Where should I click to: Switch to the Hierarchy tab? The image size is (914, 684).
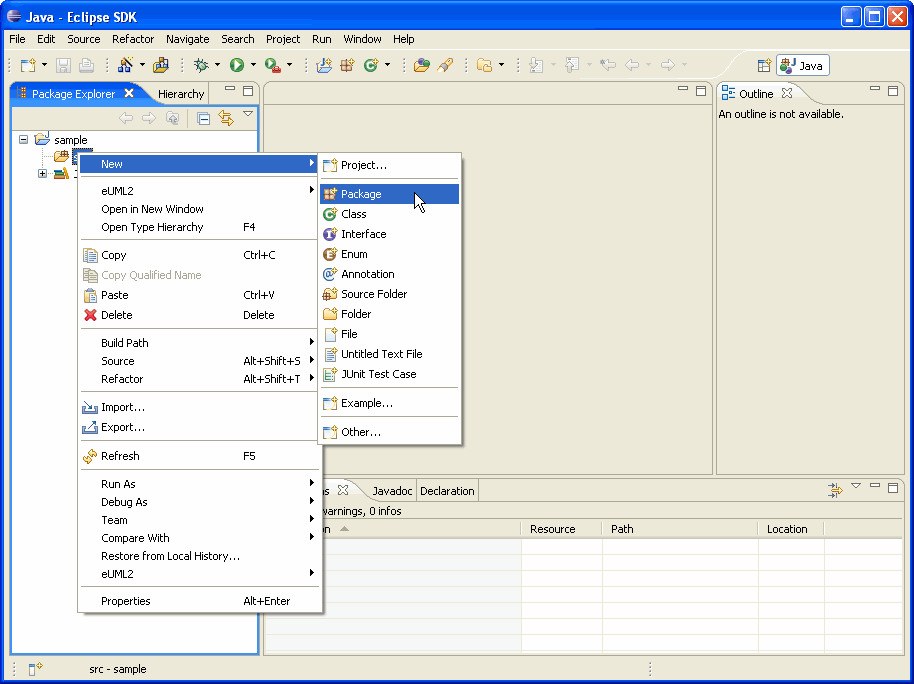[181, 94]
